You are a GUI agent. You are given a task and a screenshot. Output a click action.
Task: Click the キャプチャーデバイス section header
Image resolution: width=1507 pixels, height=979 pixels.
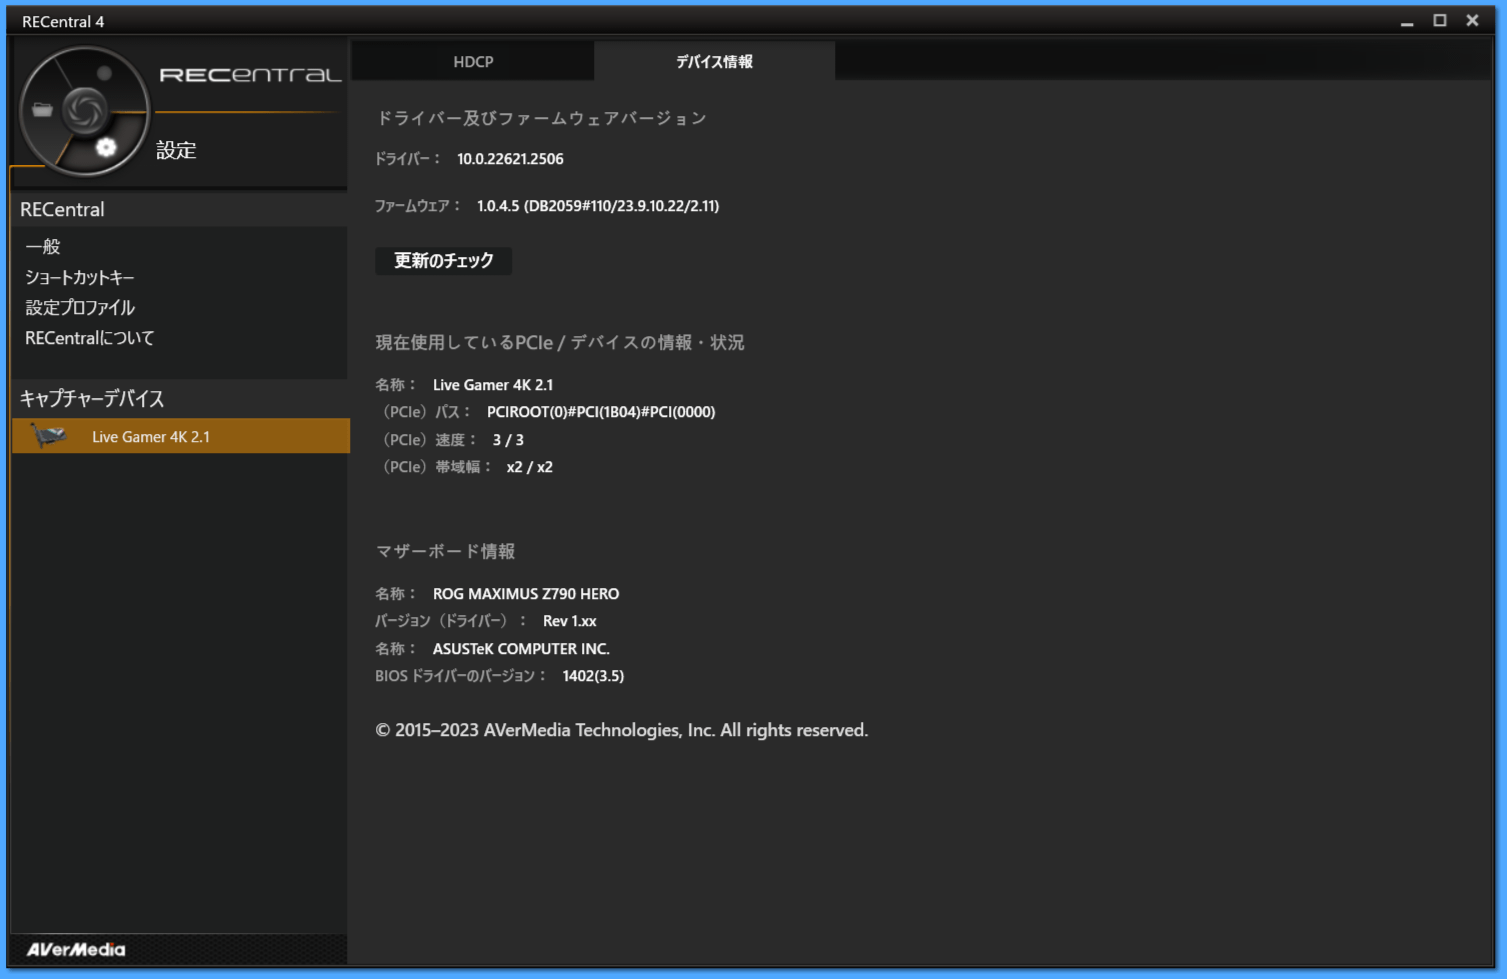tap(92, 398)
